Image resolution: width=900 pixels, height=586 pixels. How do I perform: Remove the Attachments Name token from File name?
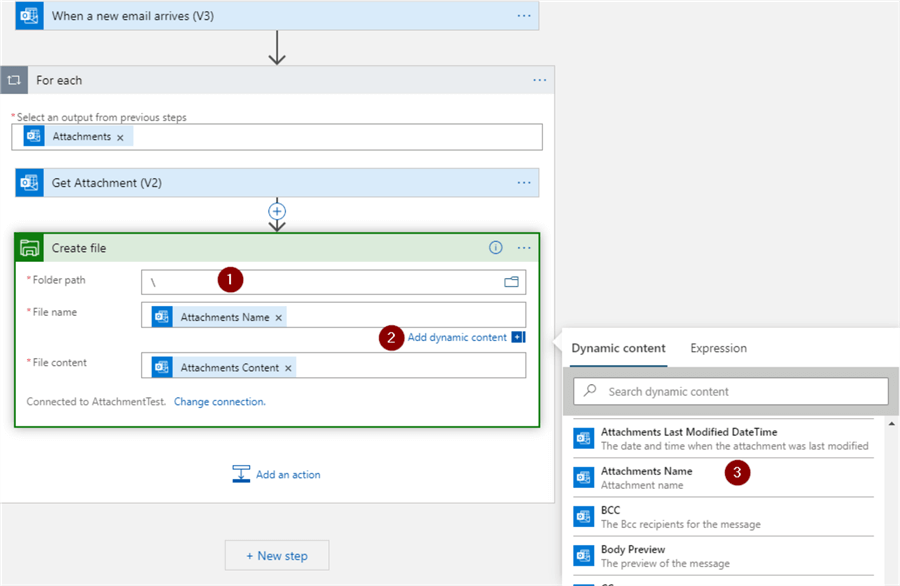point(279,317)
